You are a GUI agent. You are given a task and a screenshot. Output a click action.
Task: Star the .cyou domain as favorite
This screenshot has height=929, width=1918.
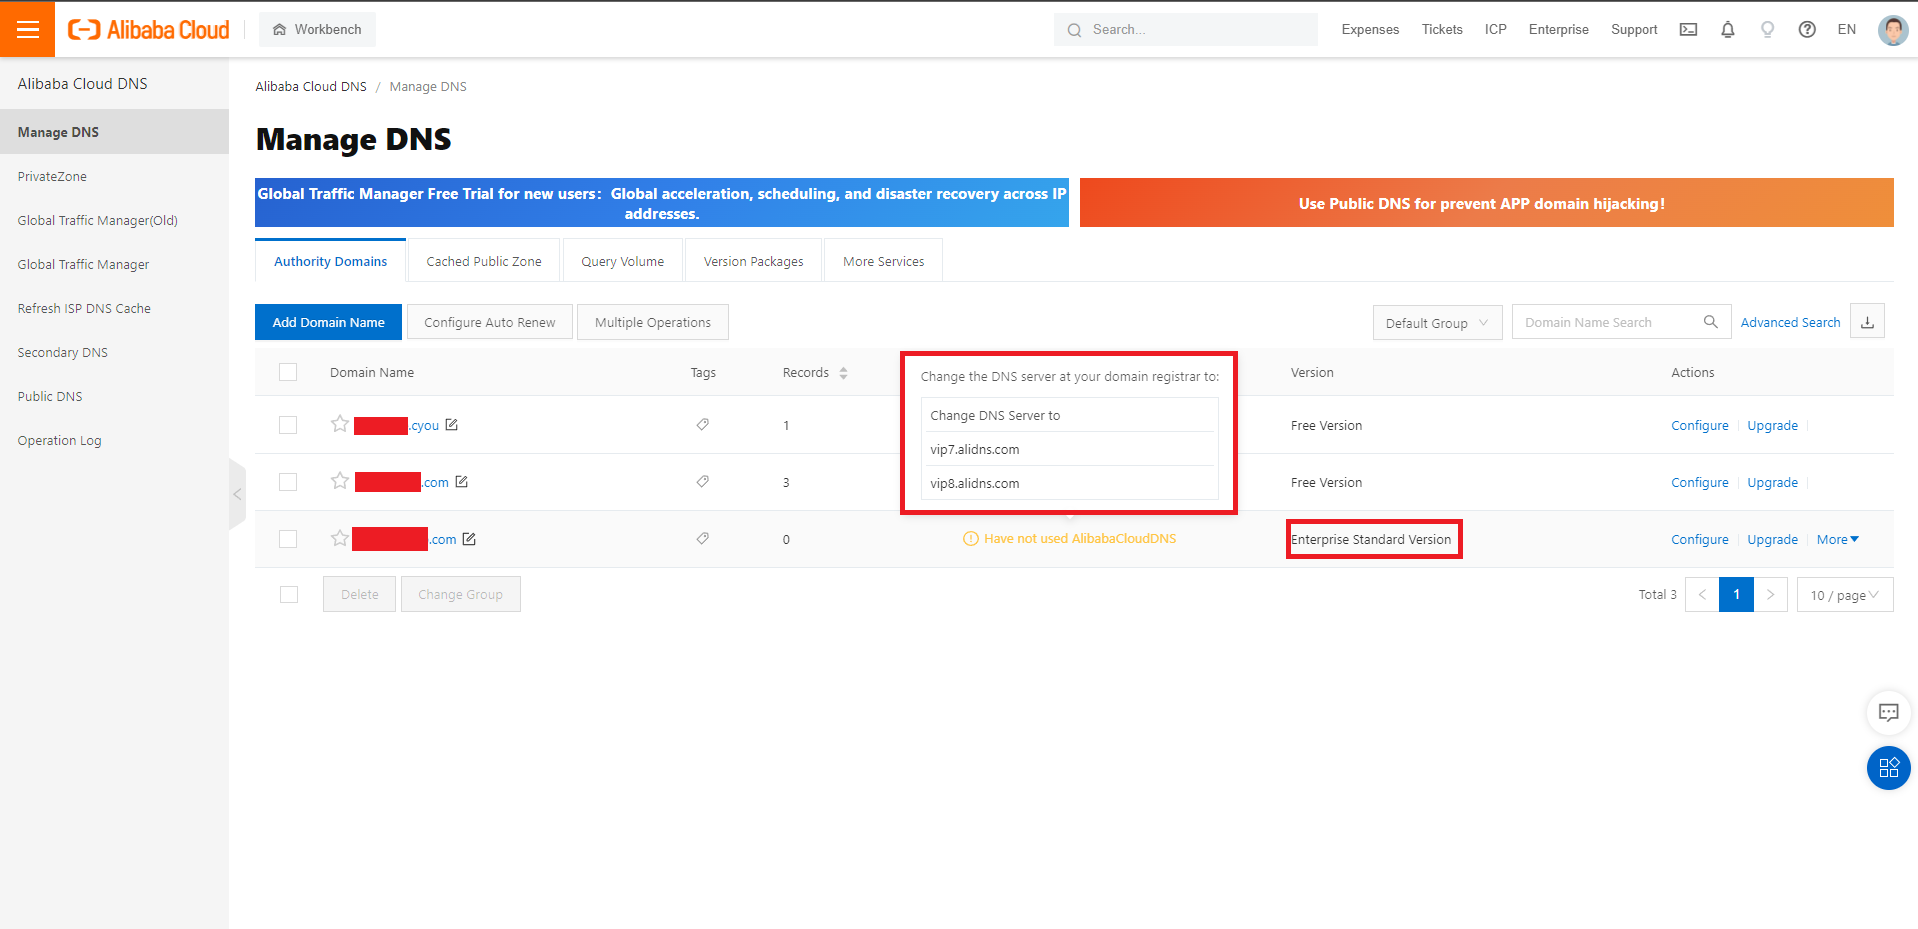point(340,424)
